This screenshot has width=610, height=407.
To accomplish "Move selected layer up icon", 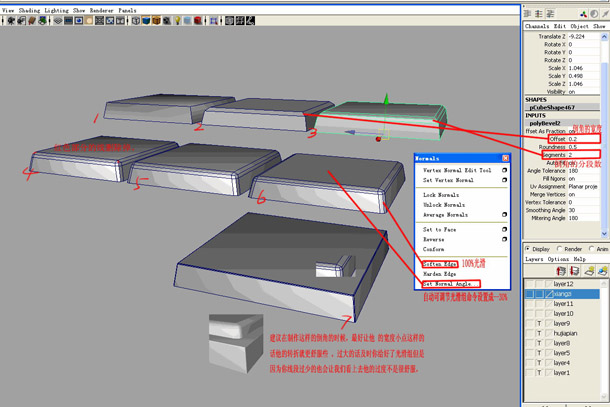I will [561, 270].
